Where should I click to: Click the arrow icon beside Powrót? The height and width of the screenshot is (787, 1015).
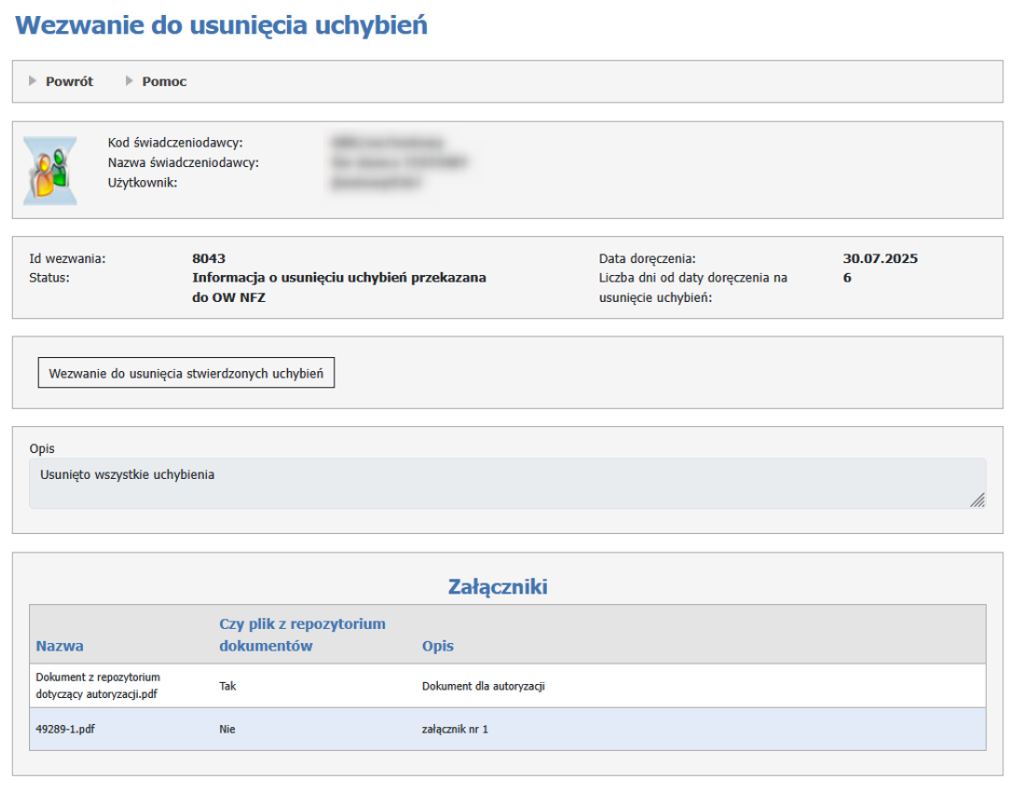(x=33, y=81)
